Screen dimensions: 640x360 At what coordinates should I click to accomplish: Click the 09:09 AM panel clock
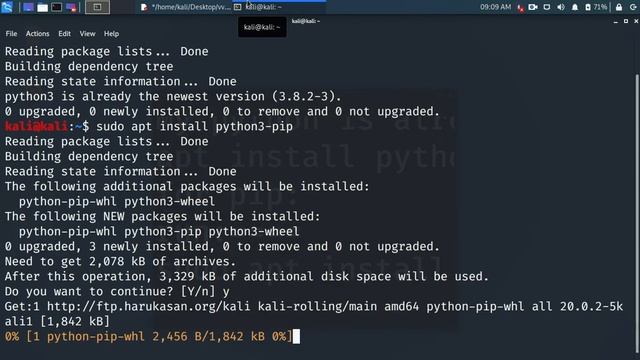pyautogui.click(x=496, y=7)
